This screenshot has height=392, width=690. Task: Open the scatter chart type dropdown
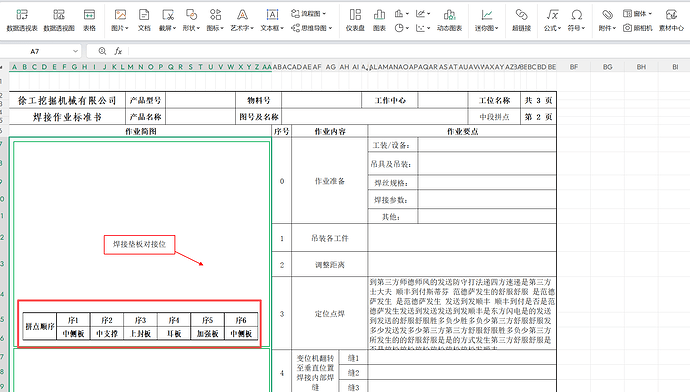click(x=423, y=28)
